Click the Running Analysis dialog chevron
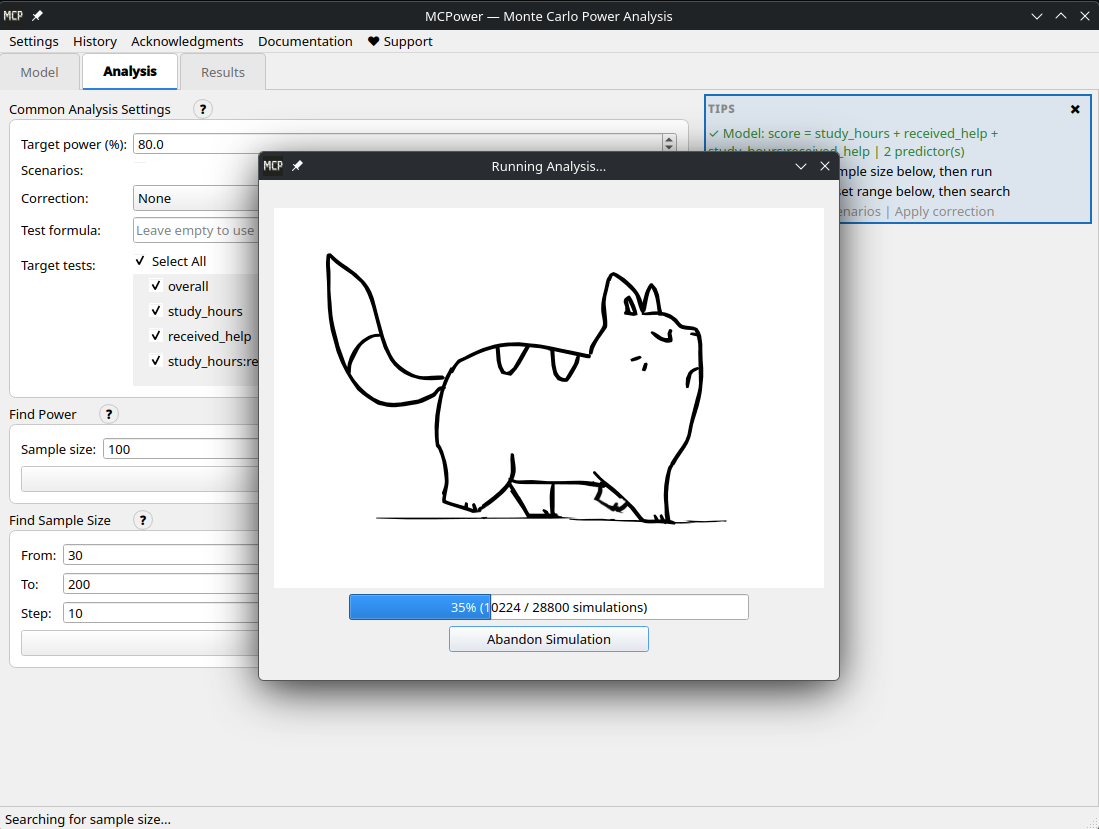The height and width of the screenshot is (829, 1099). tap(801, 166)
